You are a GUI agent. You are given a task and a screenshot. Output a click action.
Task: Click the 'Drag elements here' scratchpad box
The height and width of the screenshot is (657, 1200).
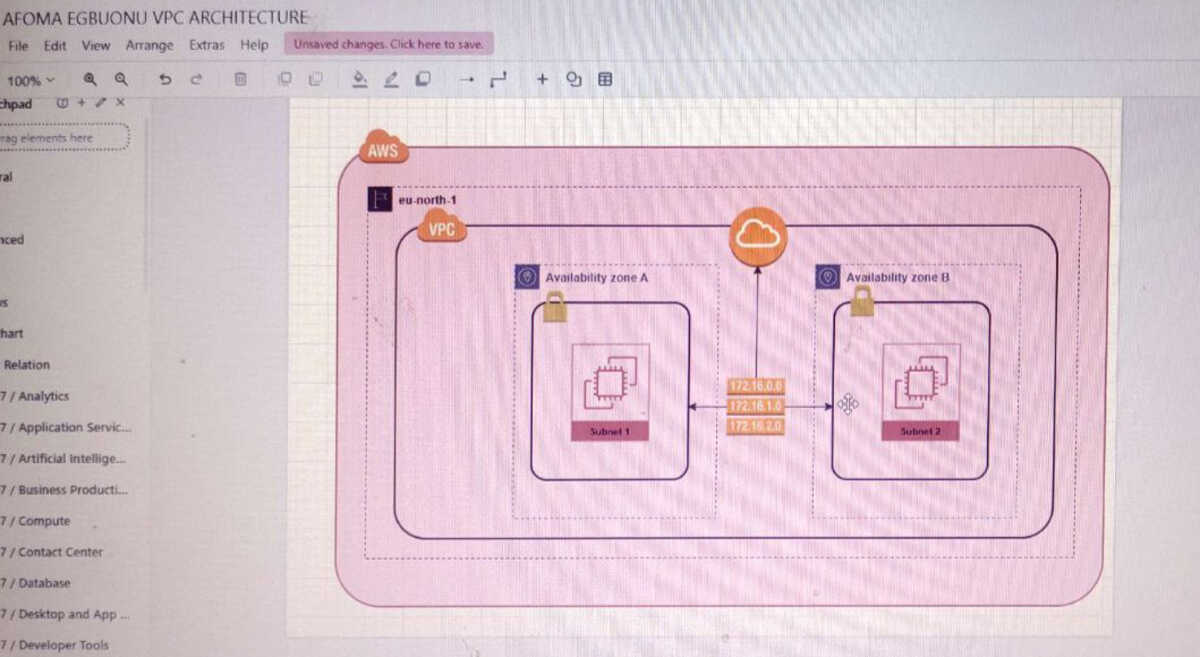click(x=64, y=137)
